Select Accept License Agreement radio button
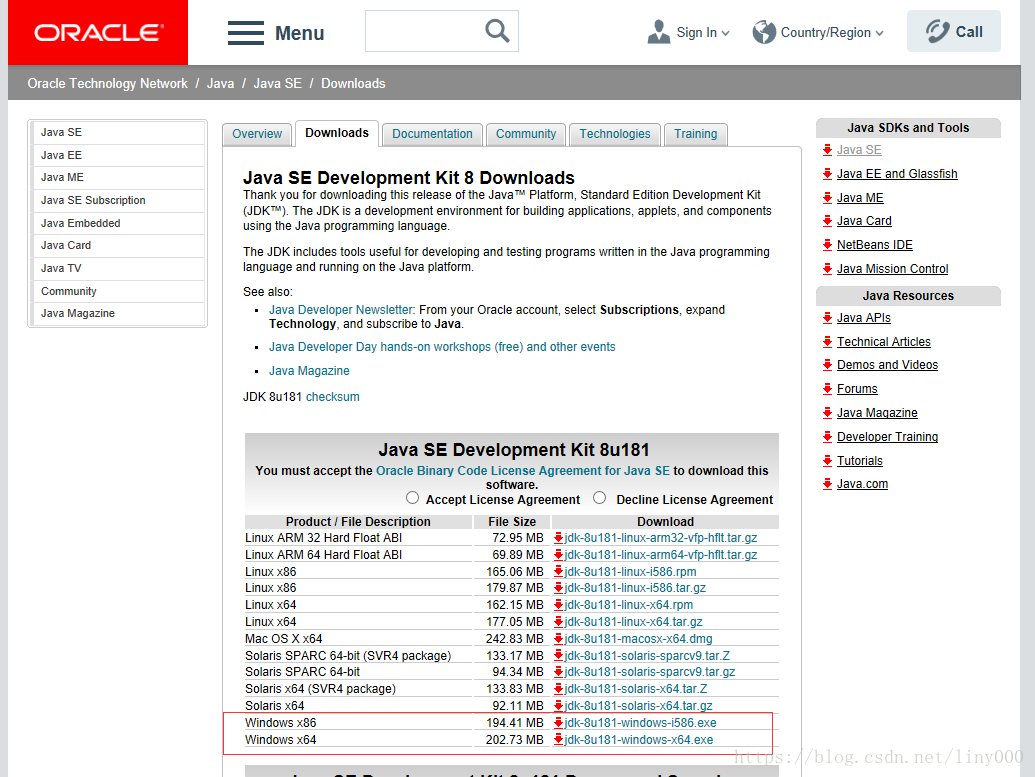1035x777 pixels. [x=413, y=498]
